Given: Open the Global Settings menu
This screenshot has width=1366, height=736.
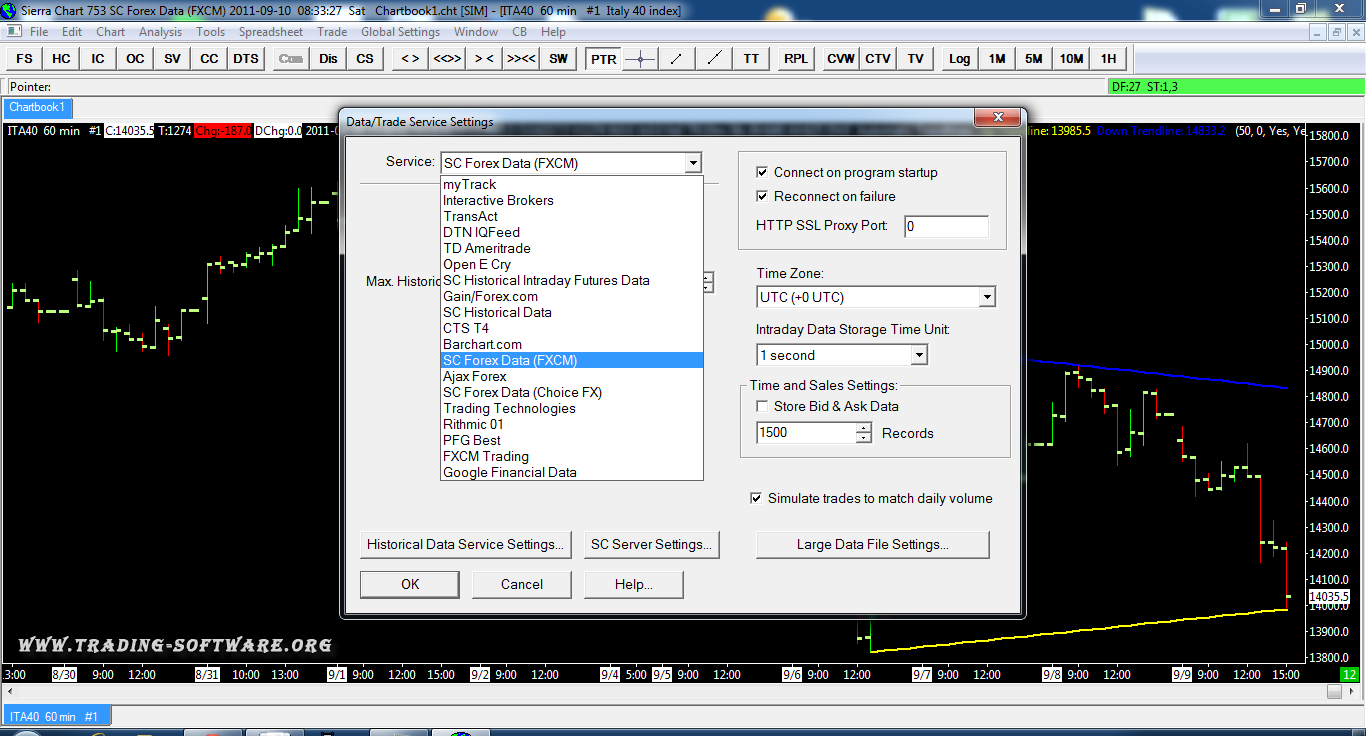Looking at the screenshot, I should 400,32.
